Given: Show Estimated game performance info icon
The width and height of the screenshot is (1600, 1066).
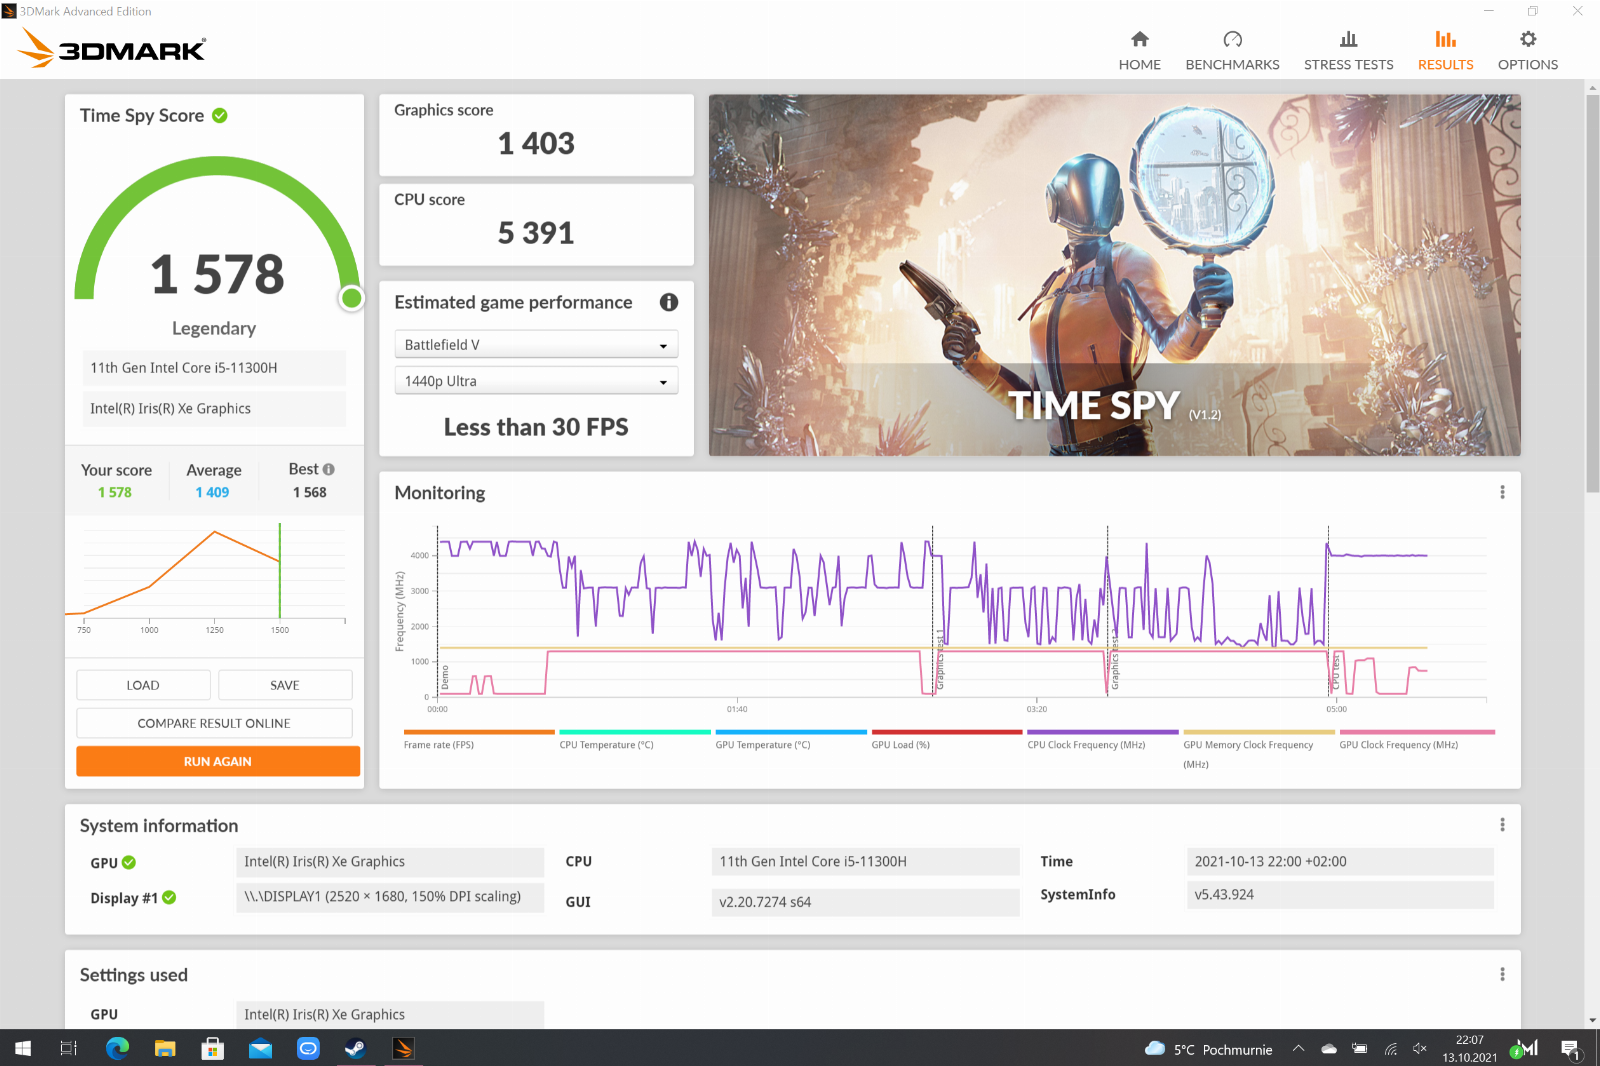Looking at the screenshot, I should pyautogui.click(x=669, y=302).
